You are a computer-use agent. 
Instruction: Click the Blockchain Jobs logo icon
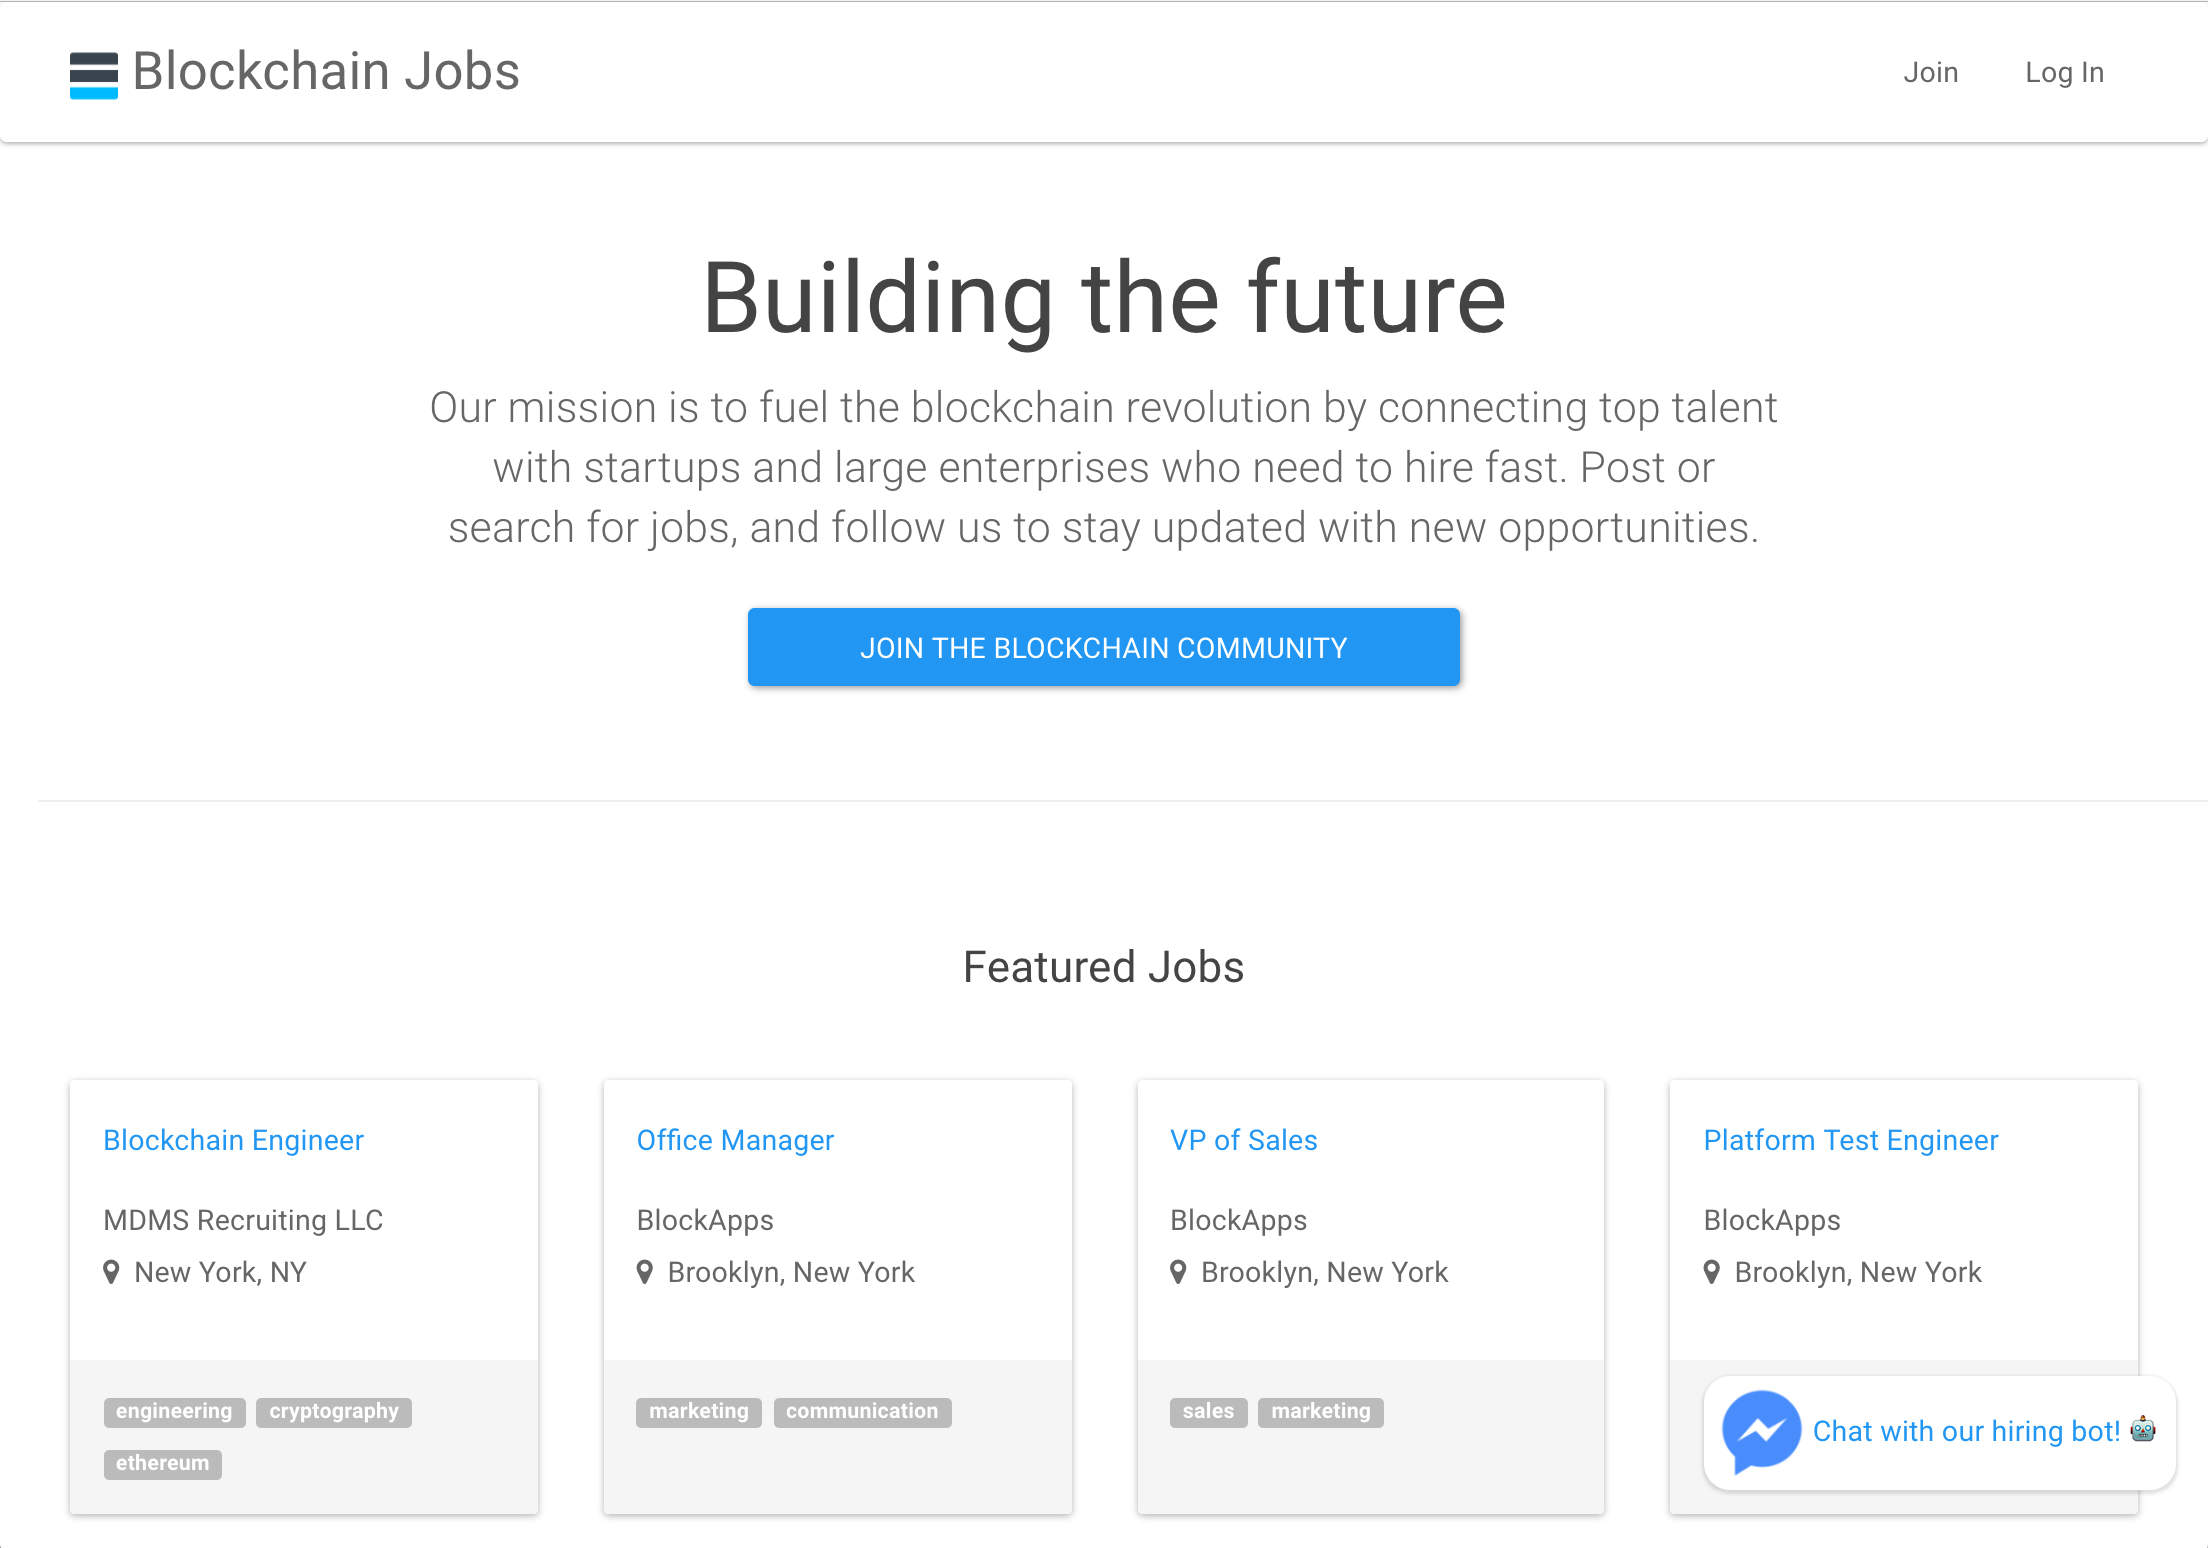pos(93,72)
